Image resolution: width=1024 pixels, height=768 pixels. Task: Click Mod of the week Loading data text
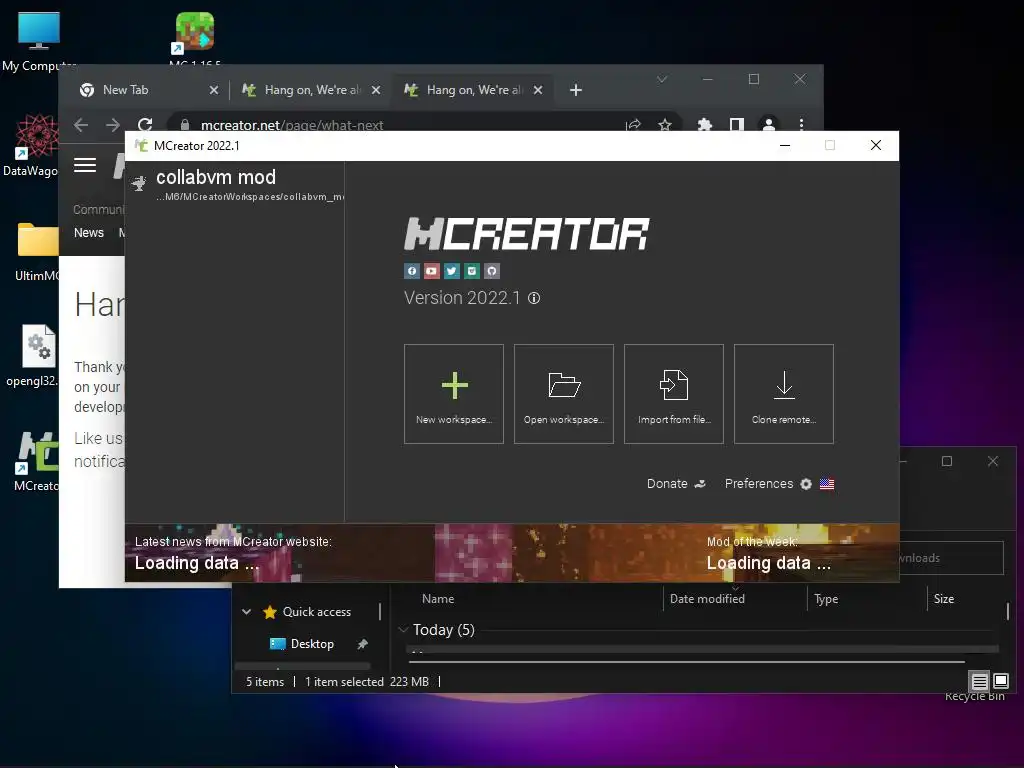coord(769,563)
